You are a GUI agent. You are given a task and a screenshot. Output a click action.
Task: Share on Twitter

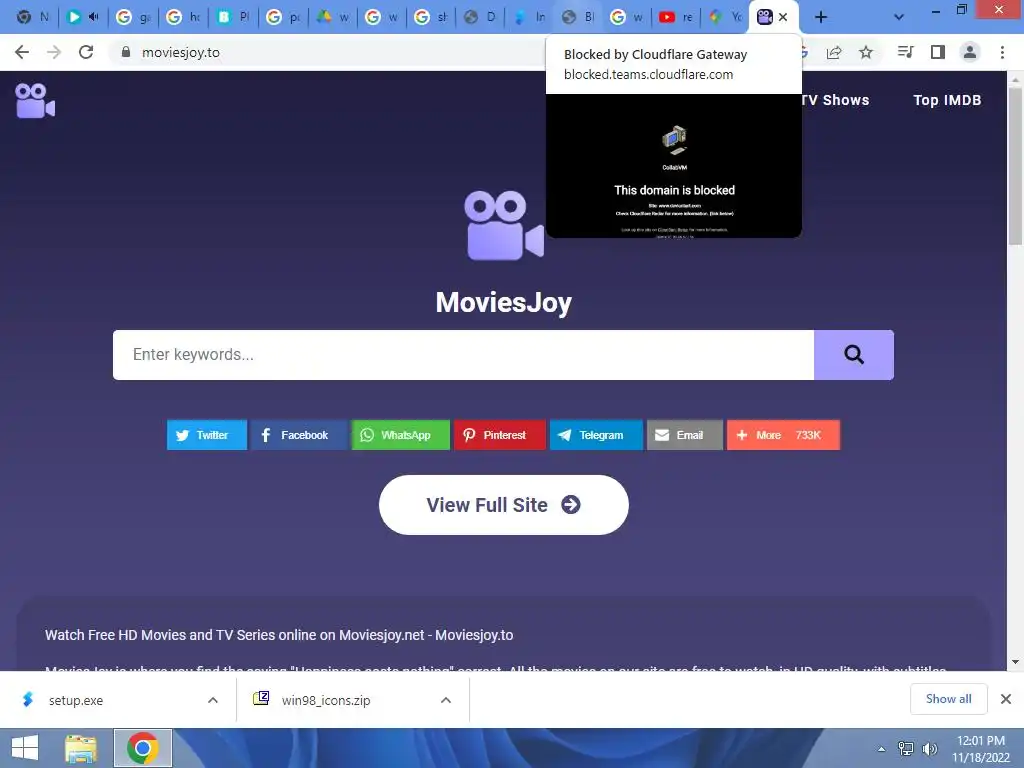click(x=206, y=435)
